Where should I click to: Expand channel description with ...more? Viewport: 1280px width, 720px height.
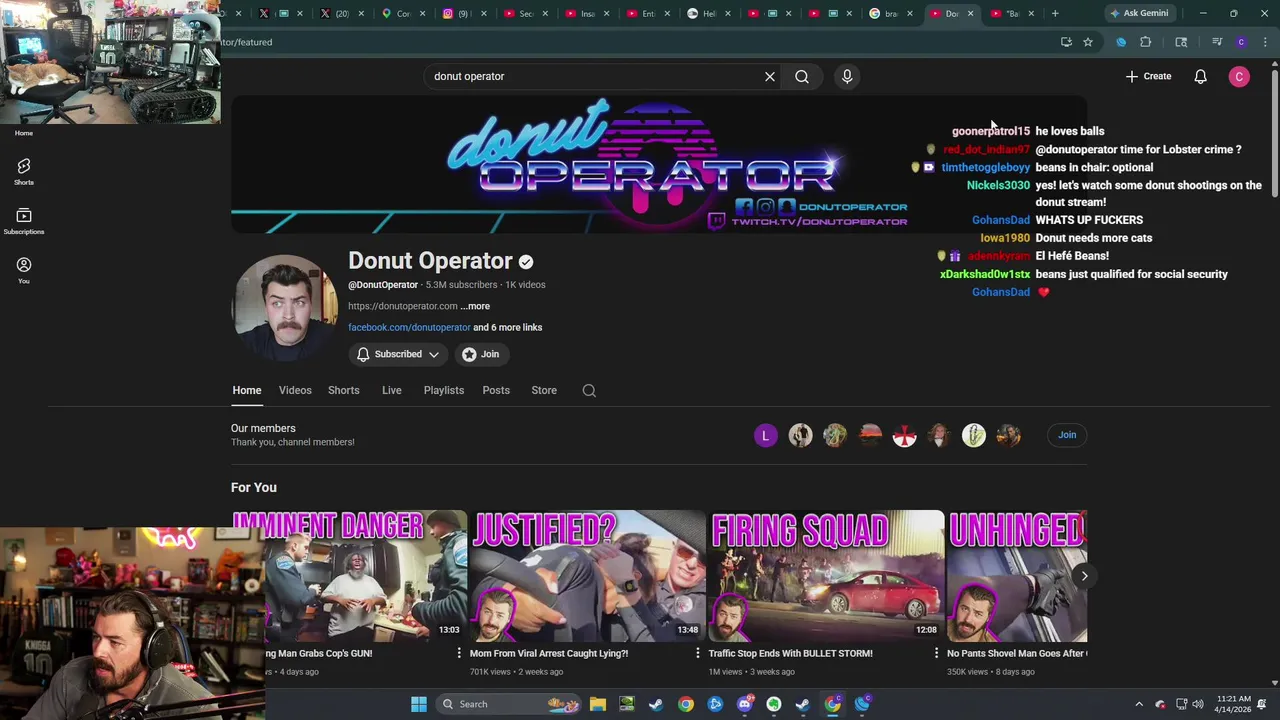pos(476,306)
